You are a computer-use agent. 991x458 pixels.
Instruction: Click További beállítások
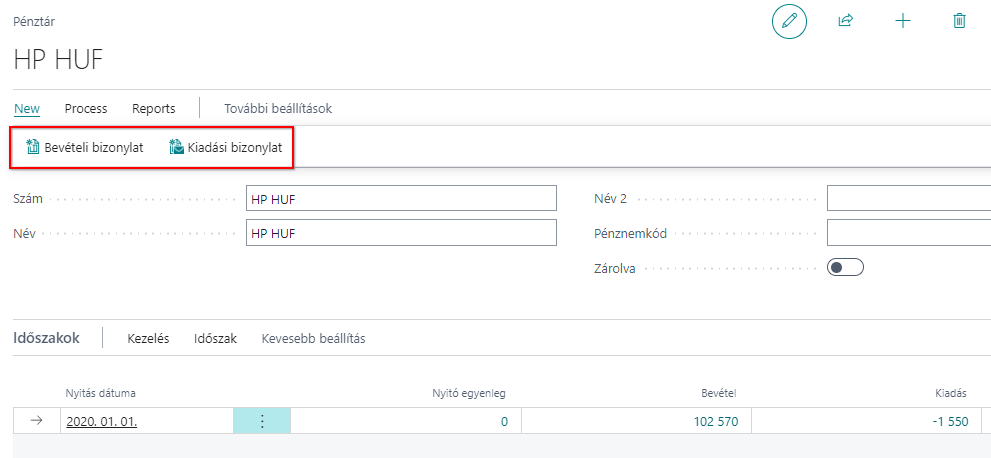point(278,109)
